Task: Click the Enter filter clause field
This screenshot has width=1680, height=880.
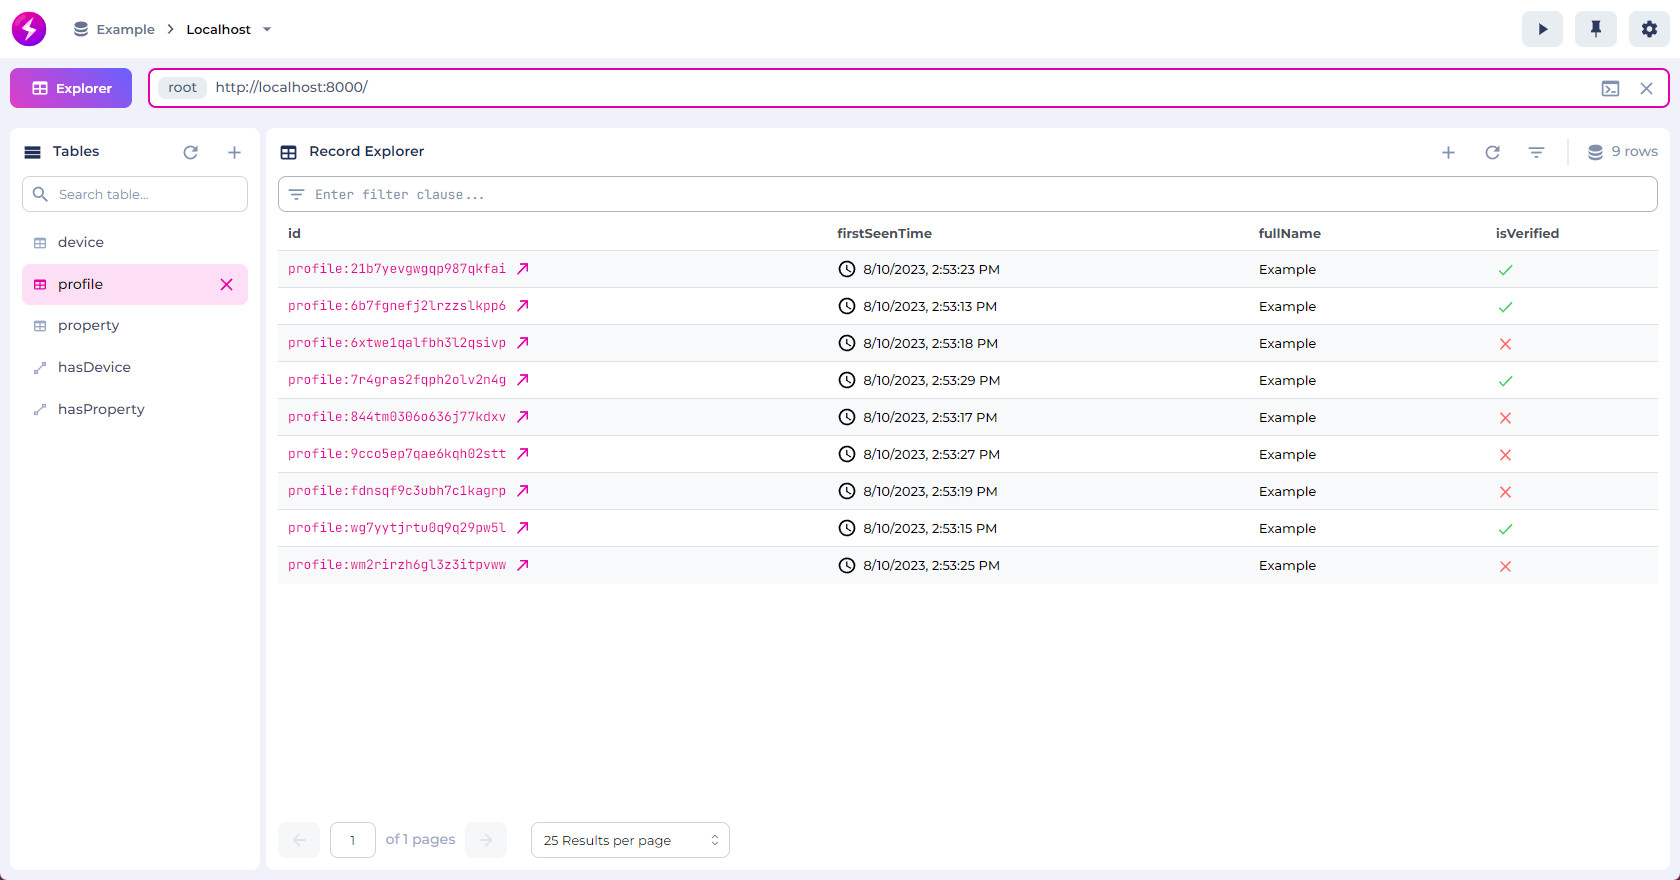Action: click(967, 194)
